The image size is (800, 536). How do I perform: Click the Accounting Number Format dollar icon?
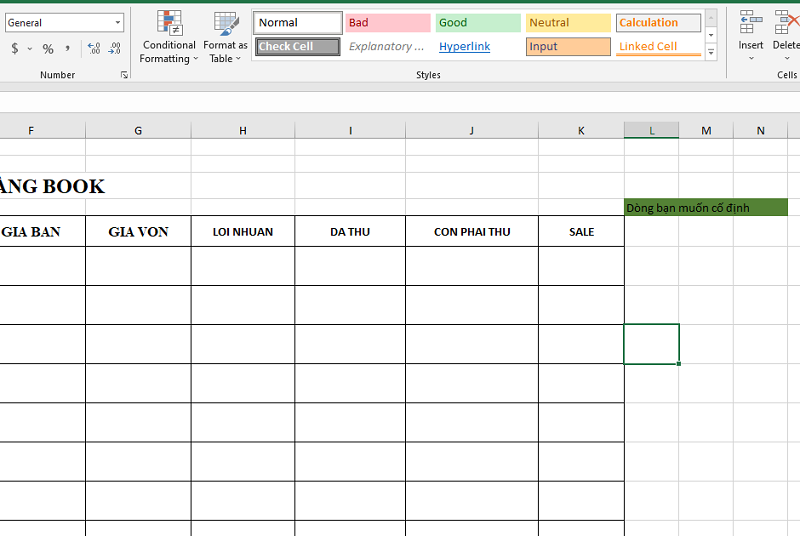click(15, 48)
